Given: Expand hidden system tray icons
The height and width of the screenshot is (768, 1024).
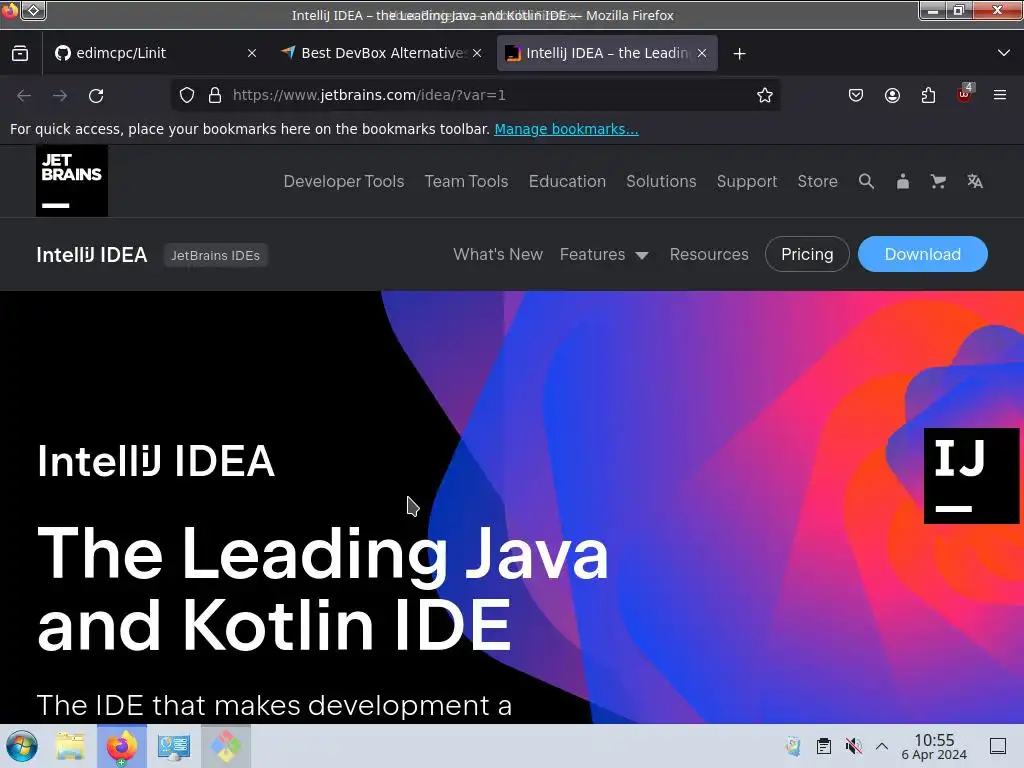Looking at the screenshot, I should pyautogui.click(x=882, y=746).
